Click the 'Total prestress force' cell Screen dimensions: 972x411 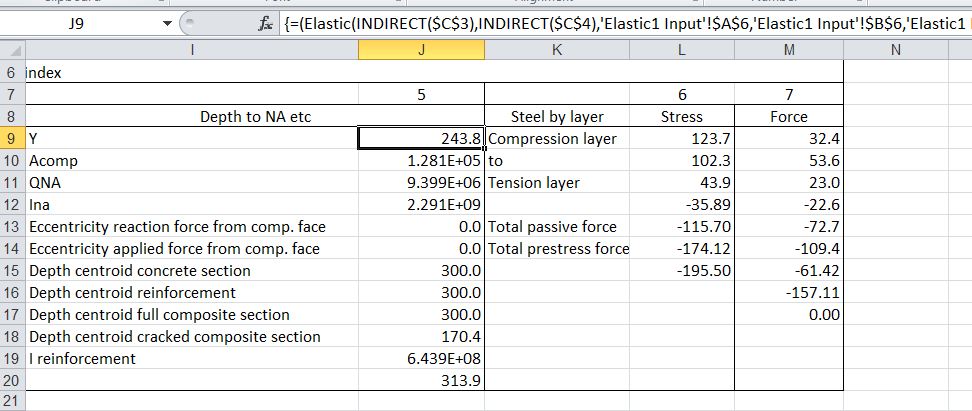point(557,248)
